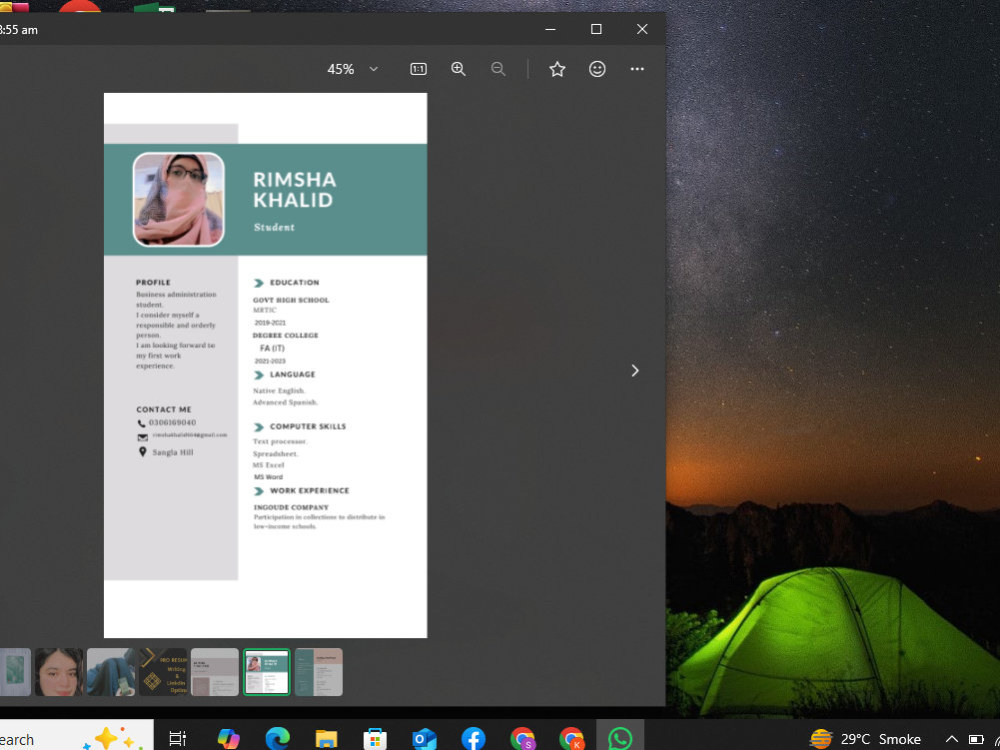Open Outlook from the taskbar

tap(424, 739)
